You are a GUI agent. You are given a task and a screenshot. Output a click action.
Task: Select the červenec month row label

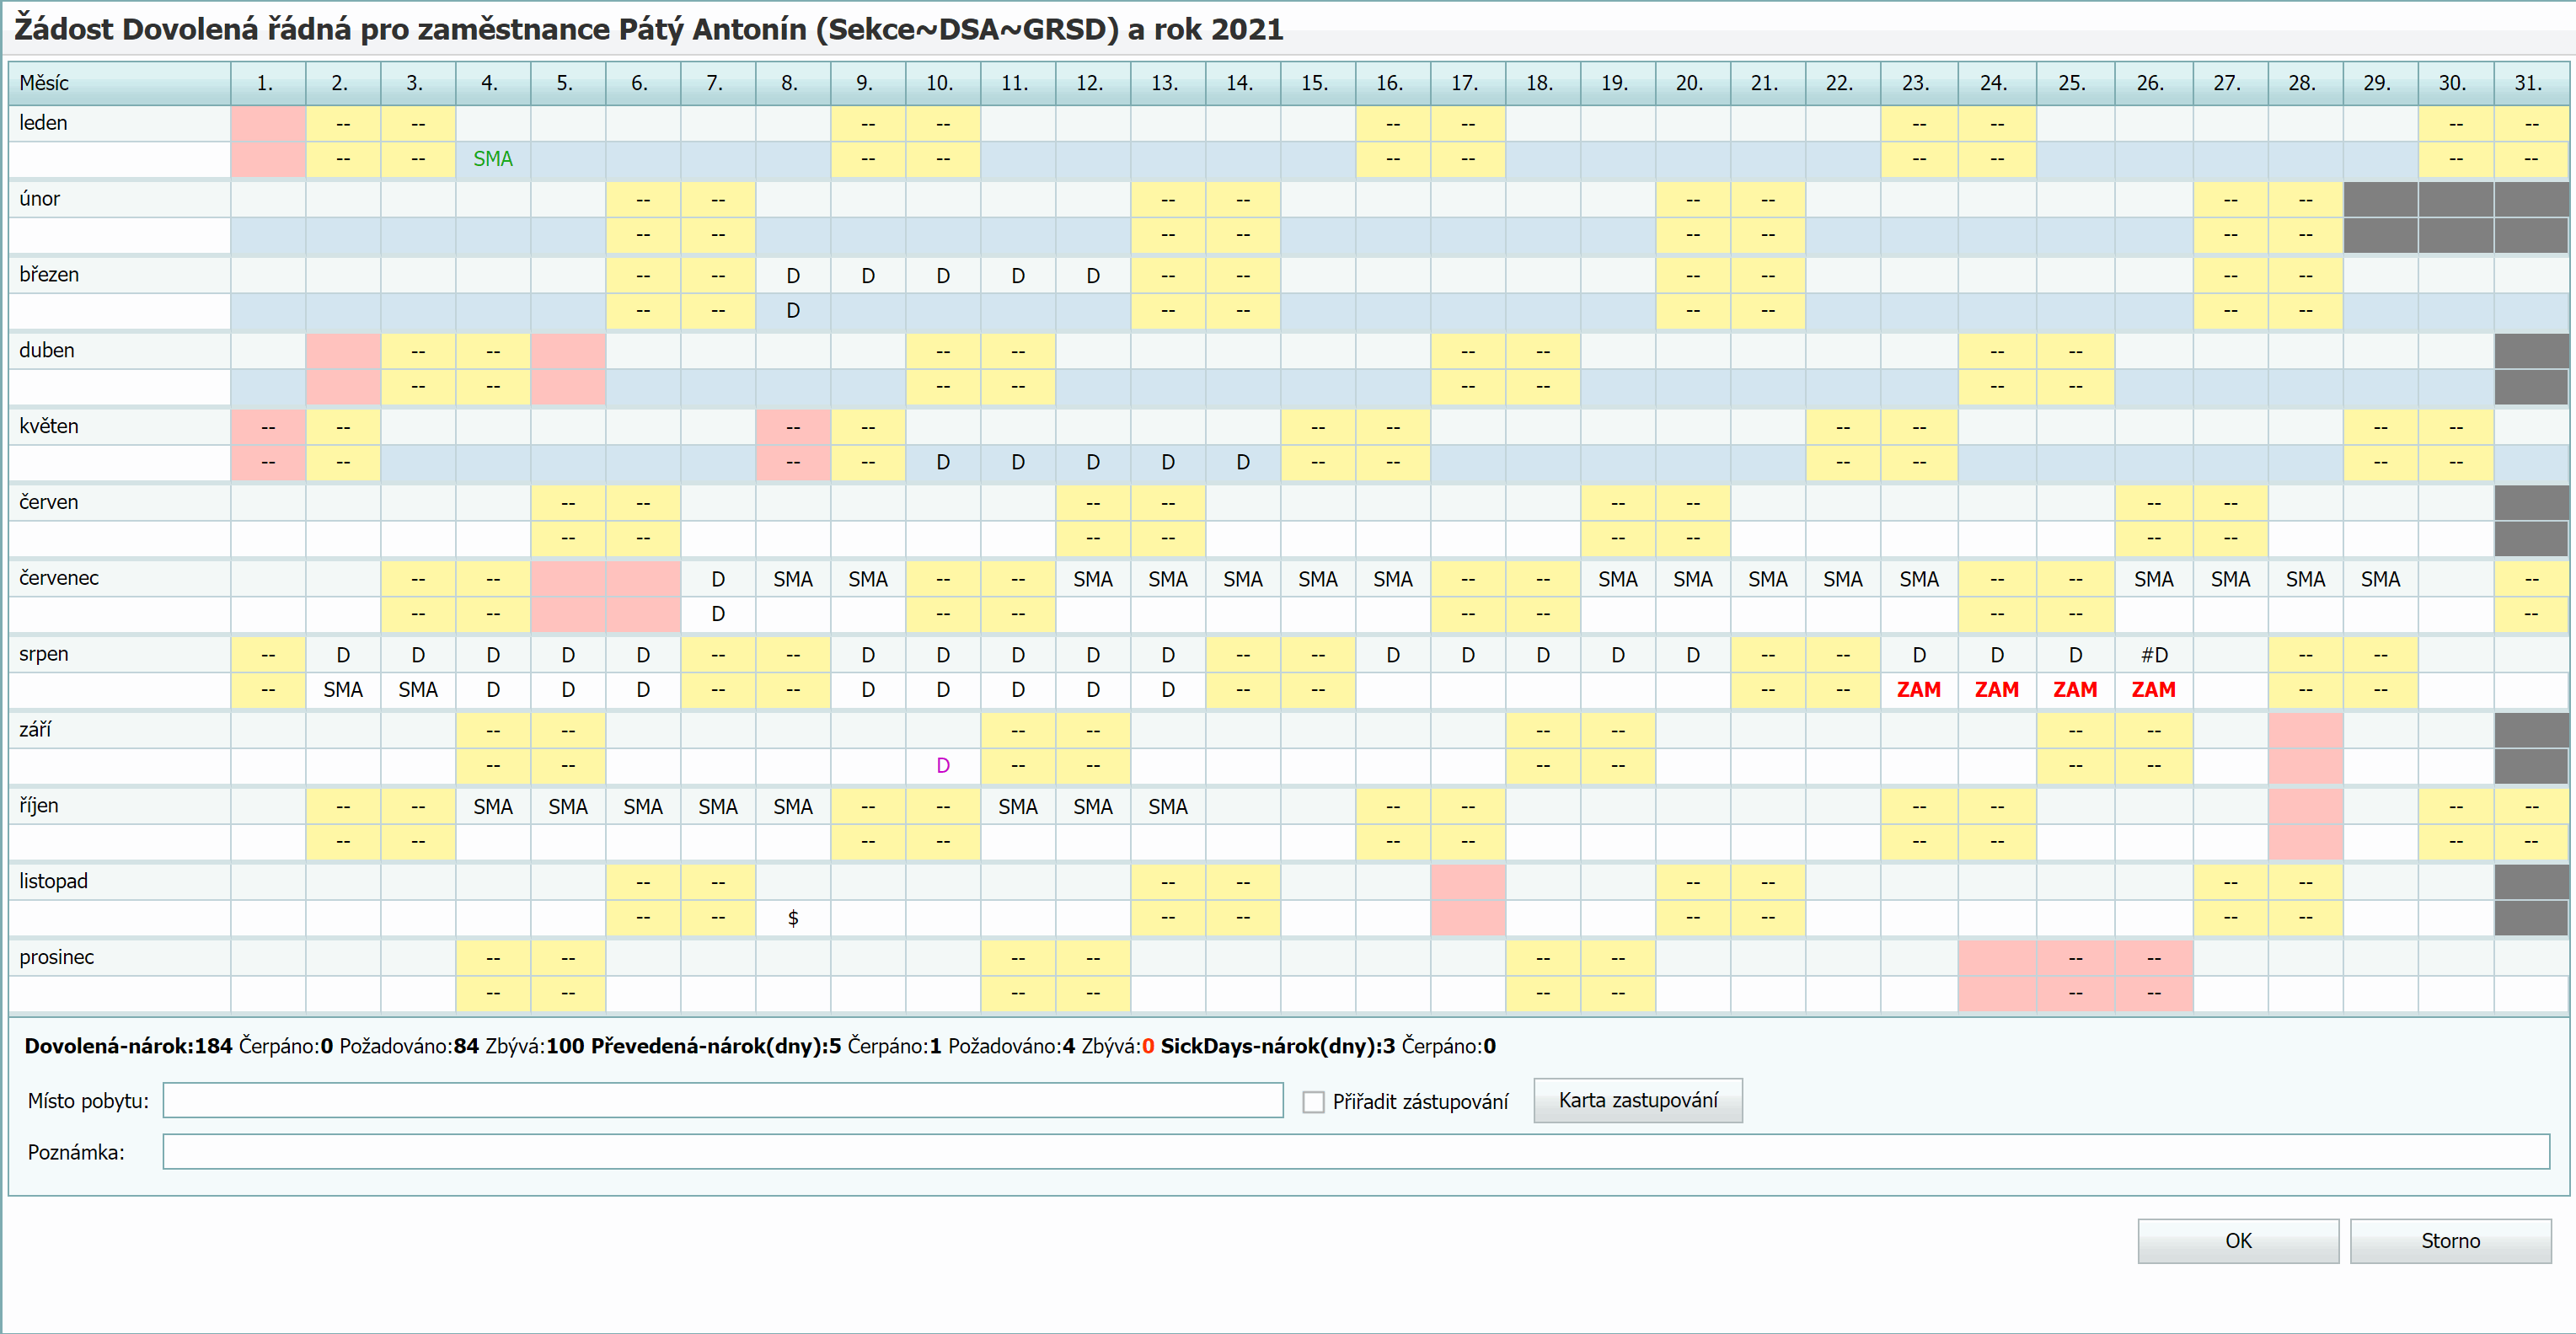click(x=120, y=579)
